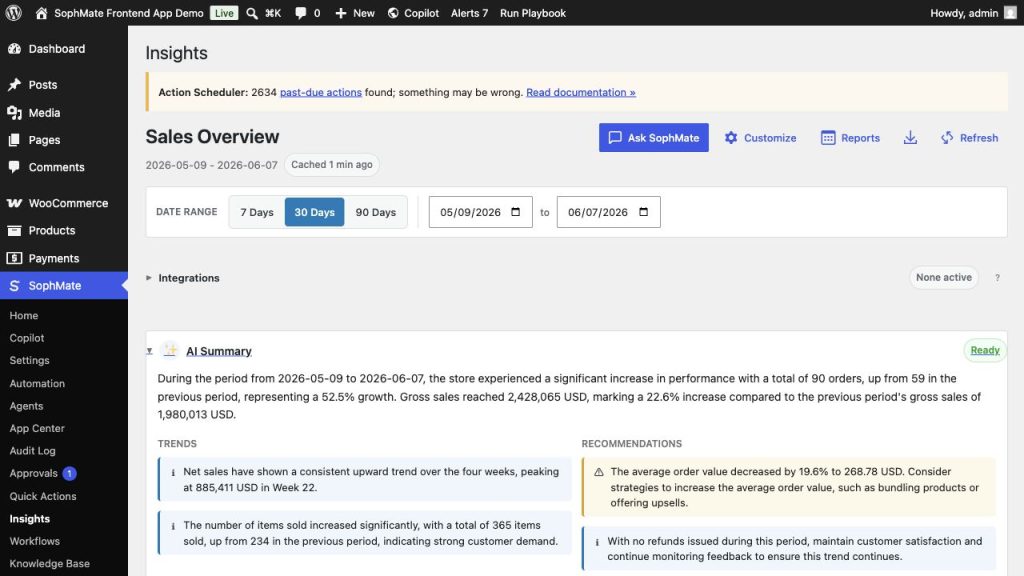The height and width of the screenshot is (576, 1024).
Task: Click the Cached 1 min ago badge
Action: pyautogui.click(x=332, y=165)
